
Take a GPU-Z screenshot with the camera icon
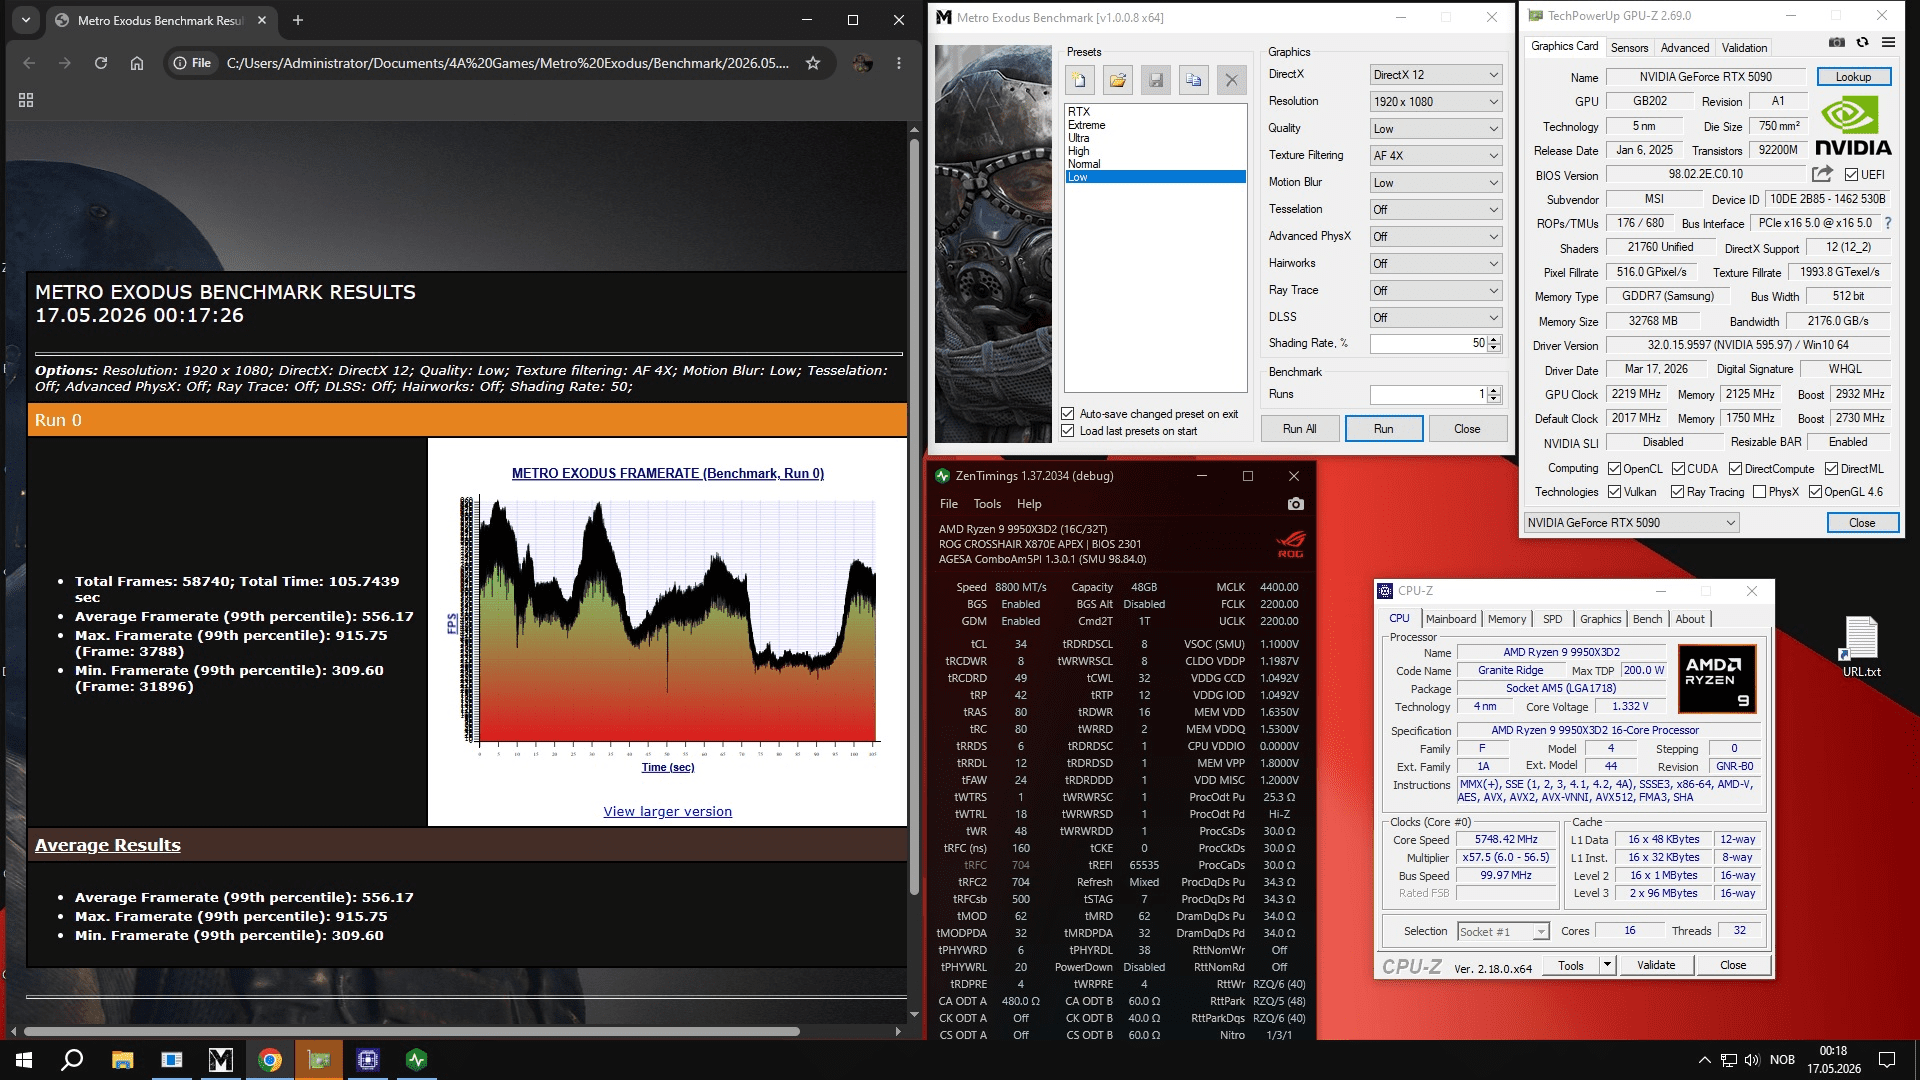pyautogui.click(x=1837, y=43)
